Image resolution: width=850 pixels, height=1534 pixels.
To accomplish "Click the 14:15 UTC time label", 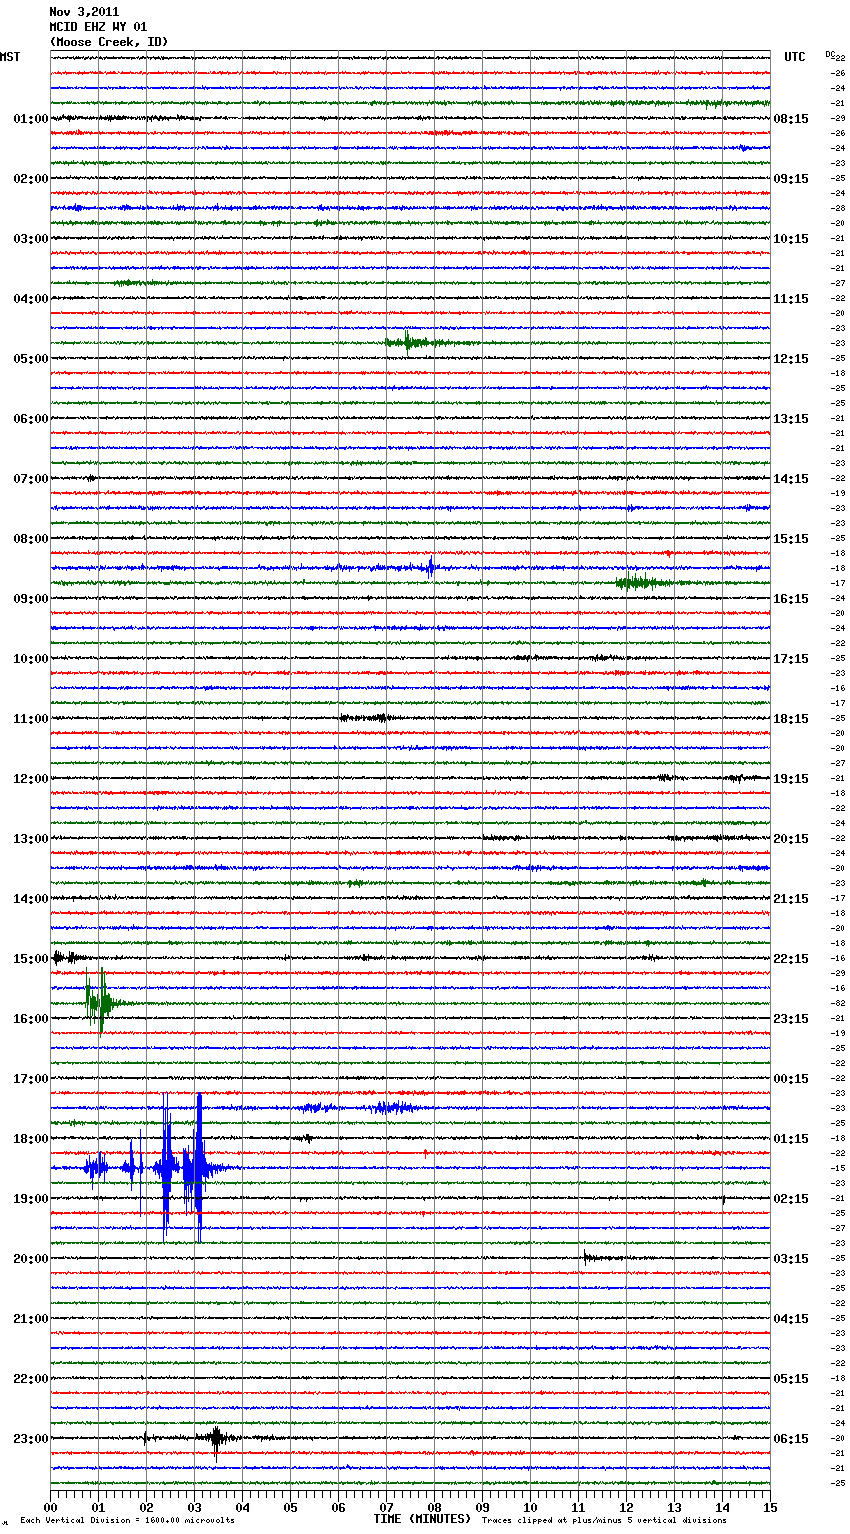I will point(791,479).
